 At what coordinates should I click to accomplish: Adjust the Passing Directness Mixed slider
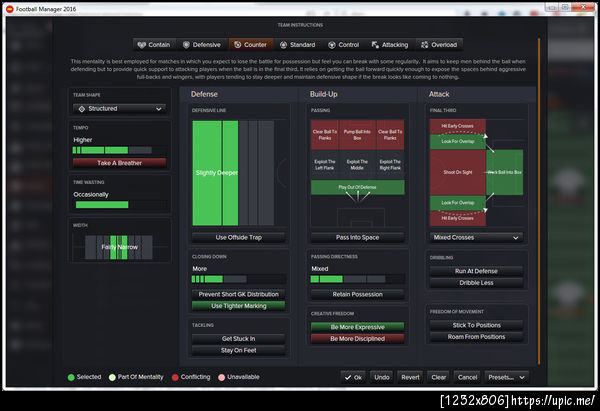[357, 279]
